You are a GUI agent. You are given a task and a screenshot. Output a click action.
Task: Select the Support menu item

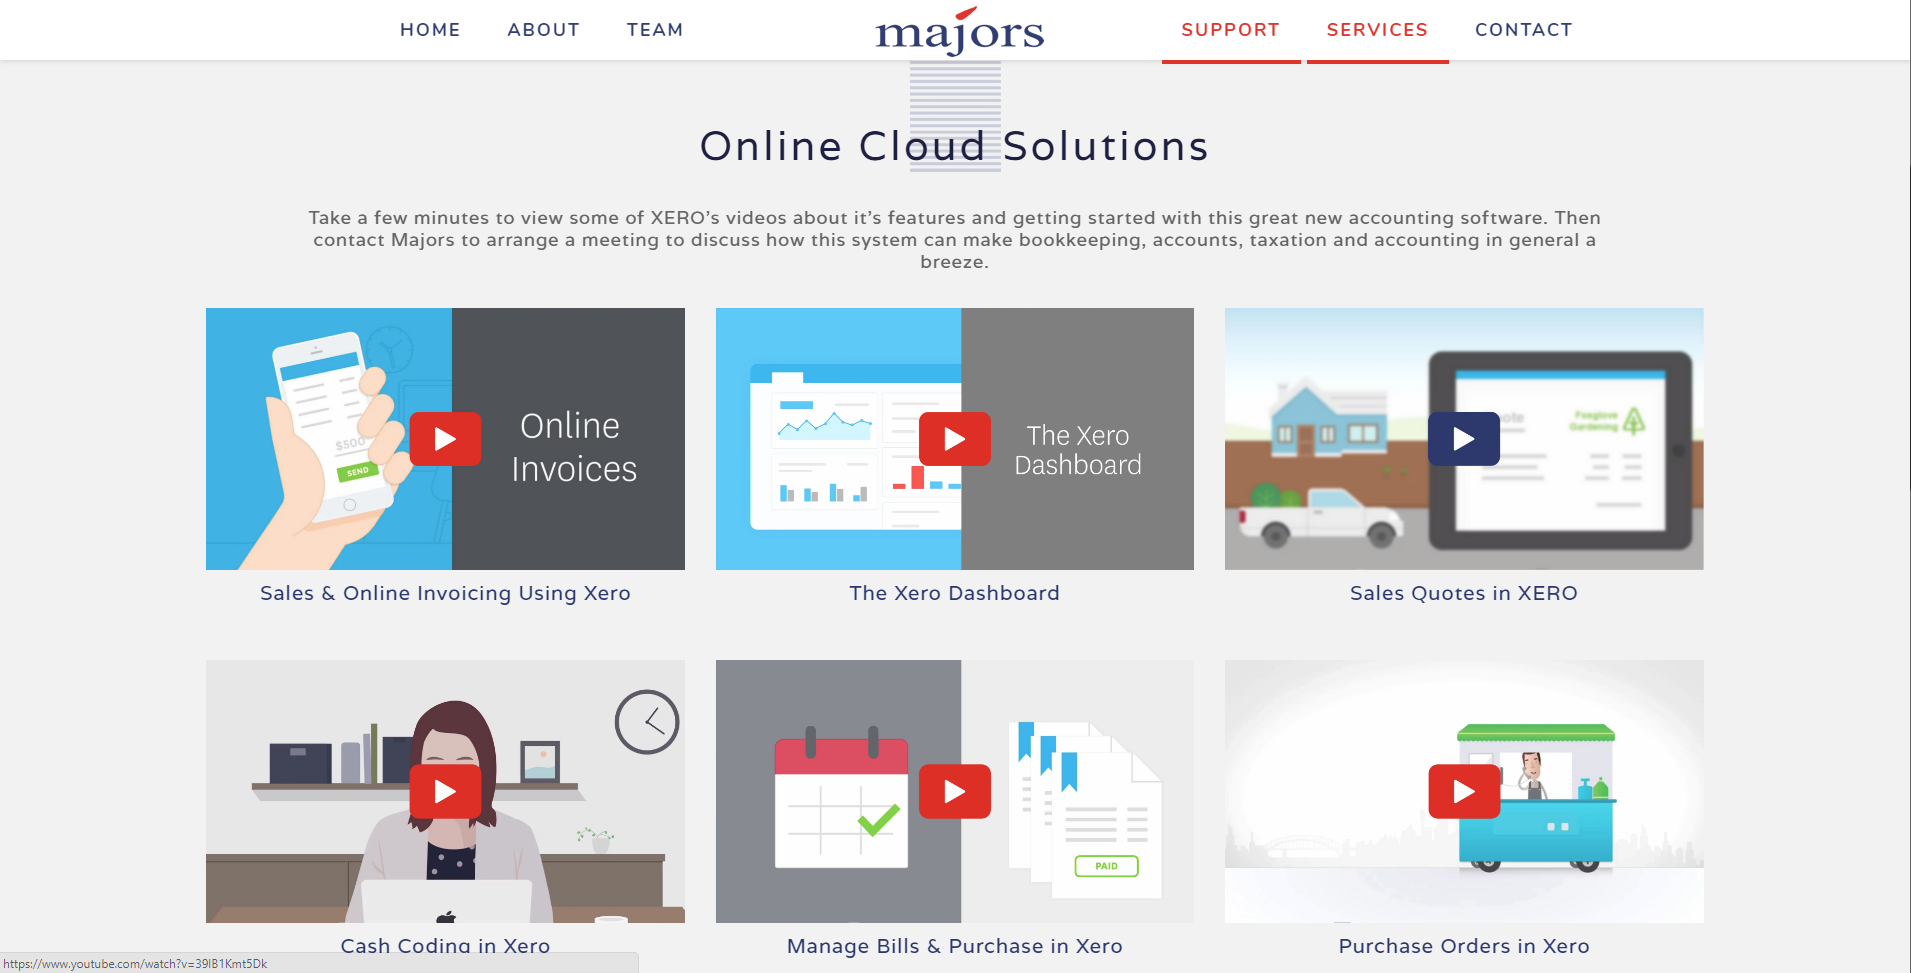1230,30
